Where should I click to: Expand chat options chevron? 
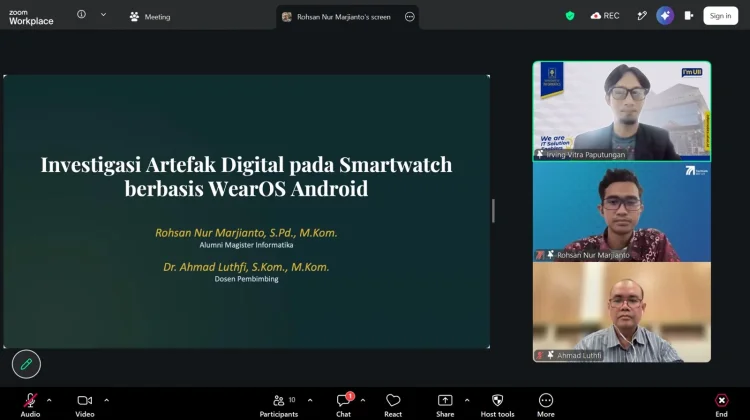[363, 400]
